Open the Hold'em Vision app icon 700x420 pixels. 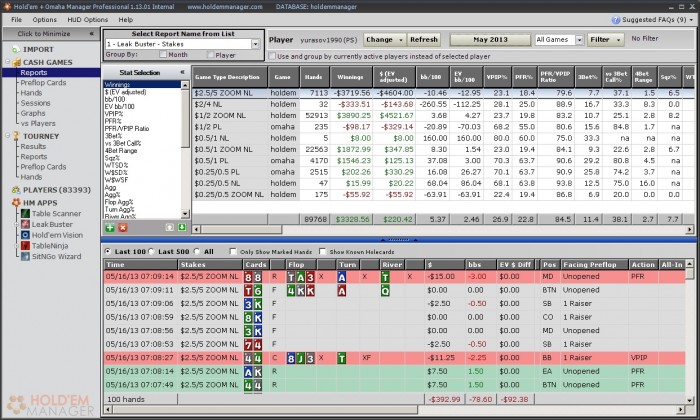coord(25,235)
